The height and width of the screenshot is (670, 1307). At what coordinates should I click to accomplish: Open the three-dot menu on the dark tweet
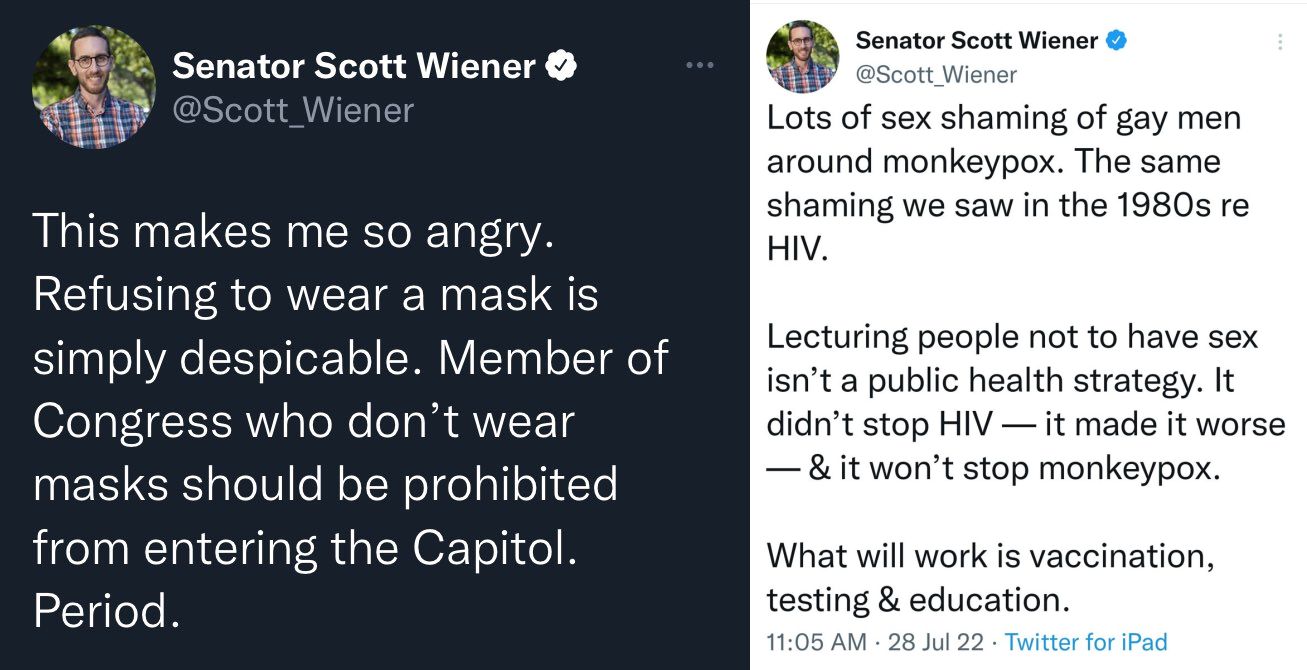pyautogui.click(x=700, y=66)
